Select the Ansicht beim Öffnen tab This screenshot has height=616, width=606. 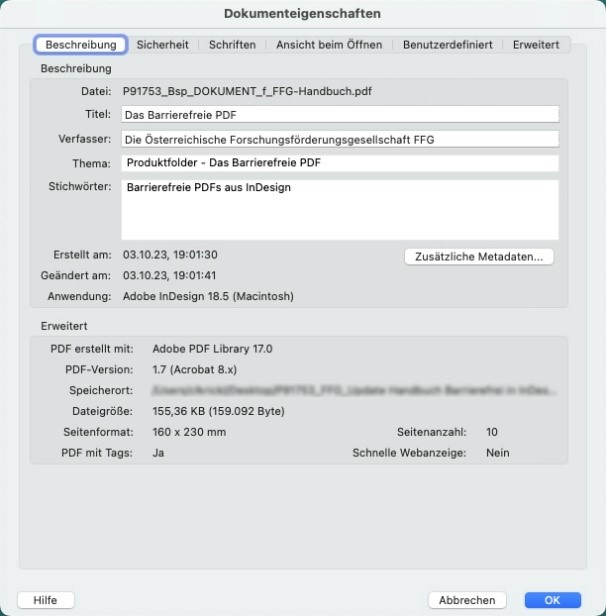(x=329, y=44)
